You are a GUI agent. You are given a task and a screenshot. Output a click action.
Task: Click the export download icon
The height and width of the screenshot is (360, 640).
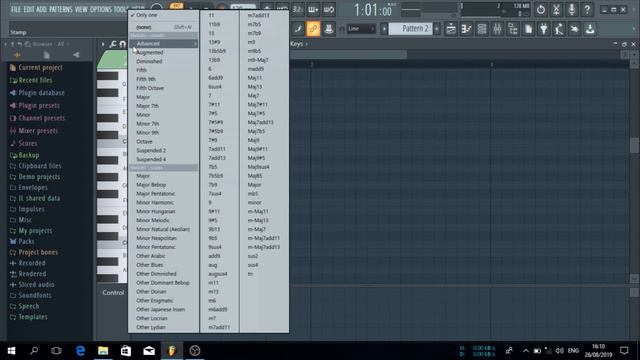(590, 29)
